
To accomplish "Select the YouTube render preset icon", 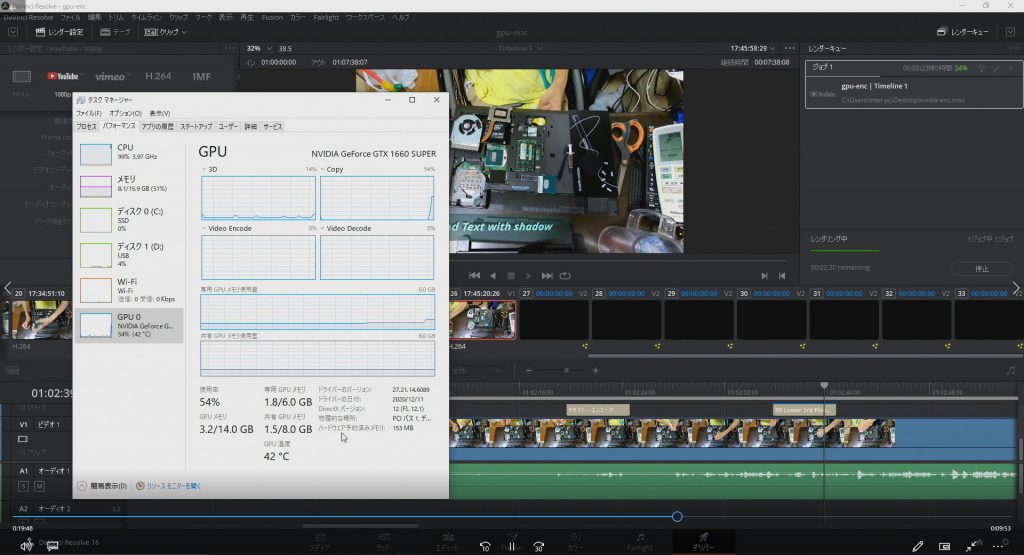I will click(62, 76).
